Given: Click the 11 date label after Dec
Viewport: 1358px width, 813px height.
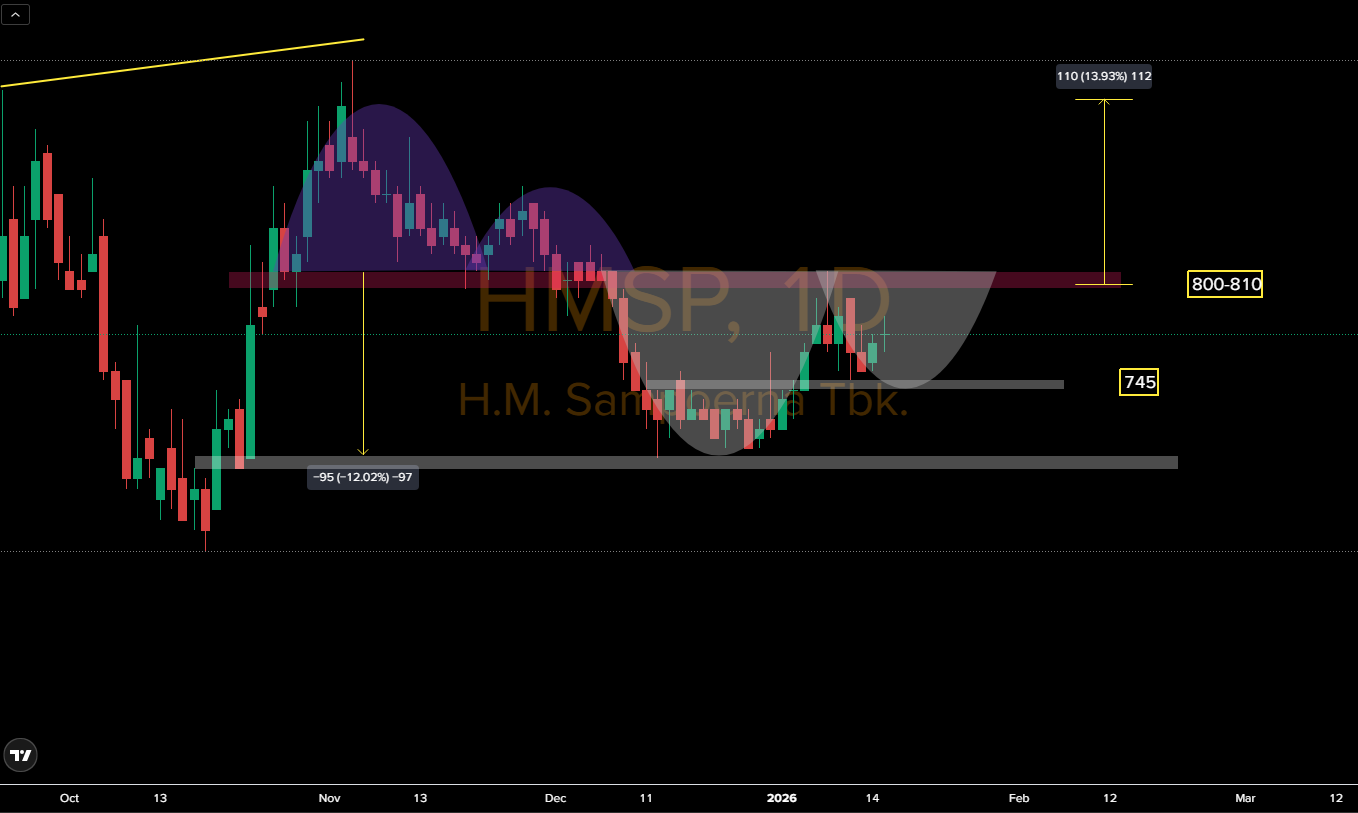Looking at the screenshot, I should click(646, 798).
